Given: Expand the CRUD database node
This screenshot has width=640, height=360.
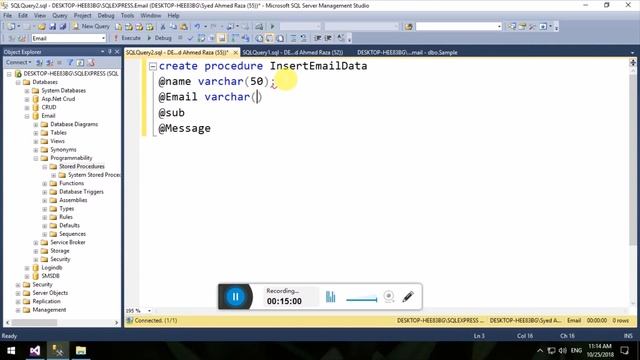Looking at the screenshot, I should [27, 107].
